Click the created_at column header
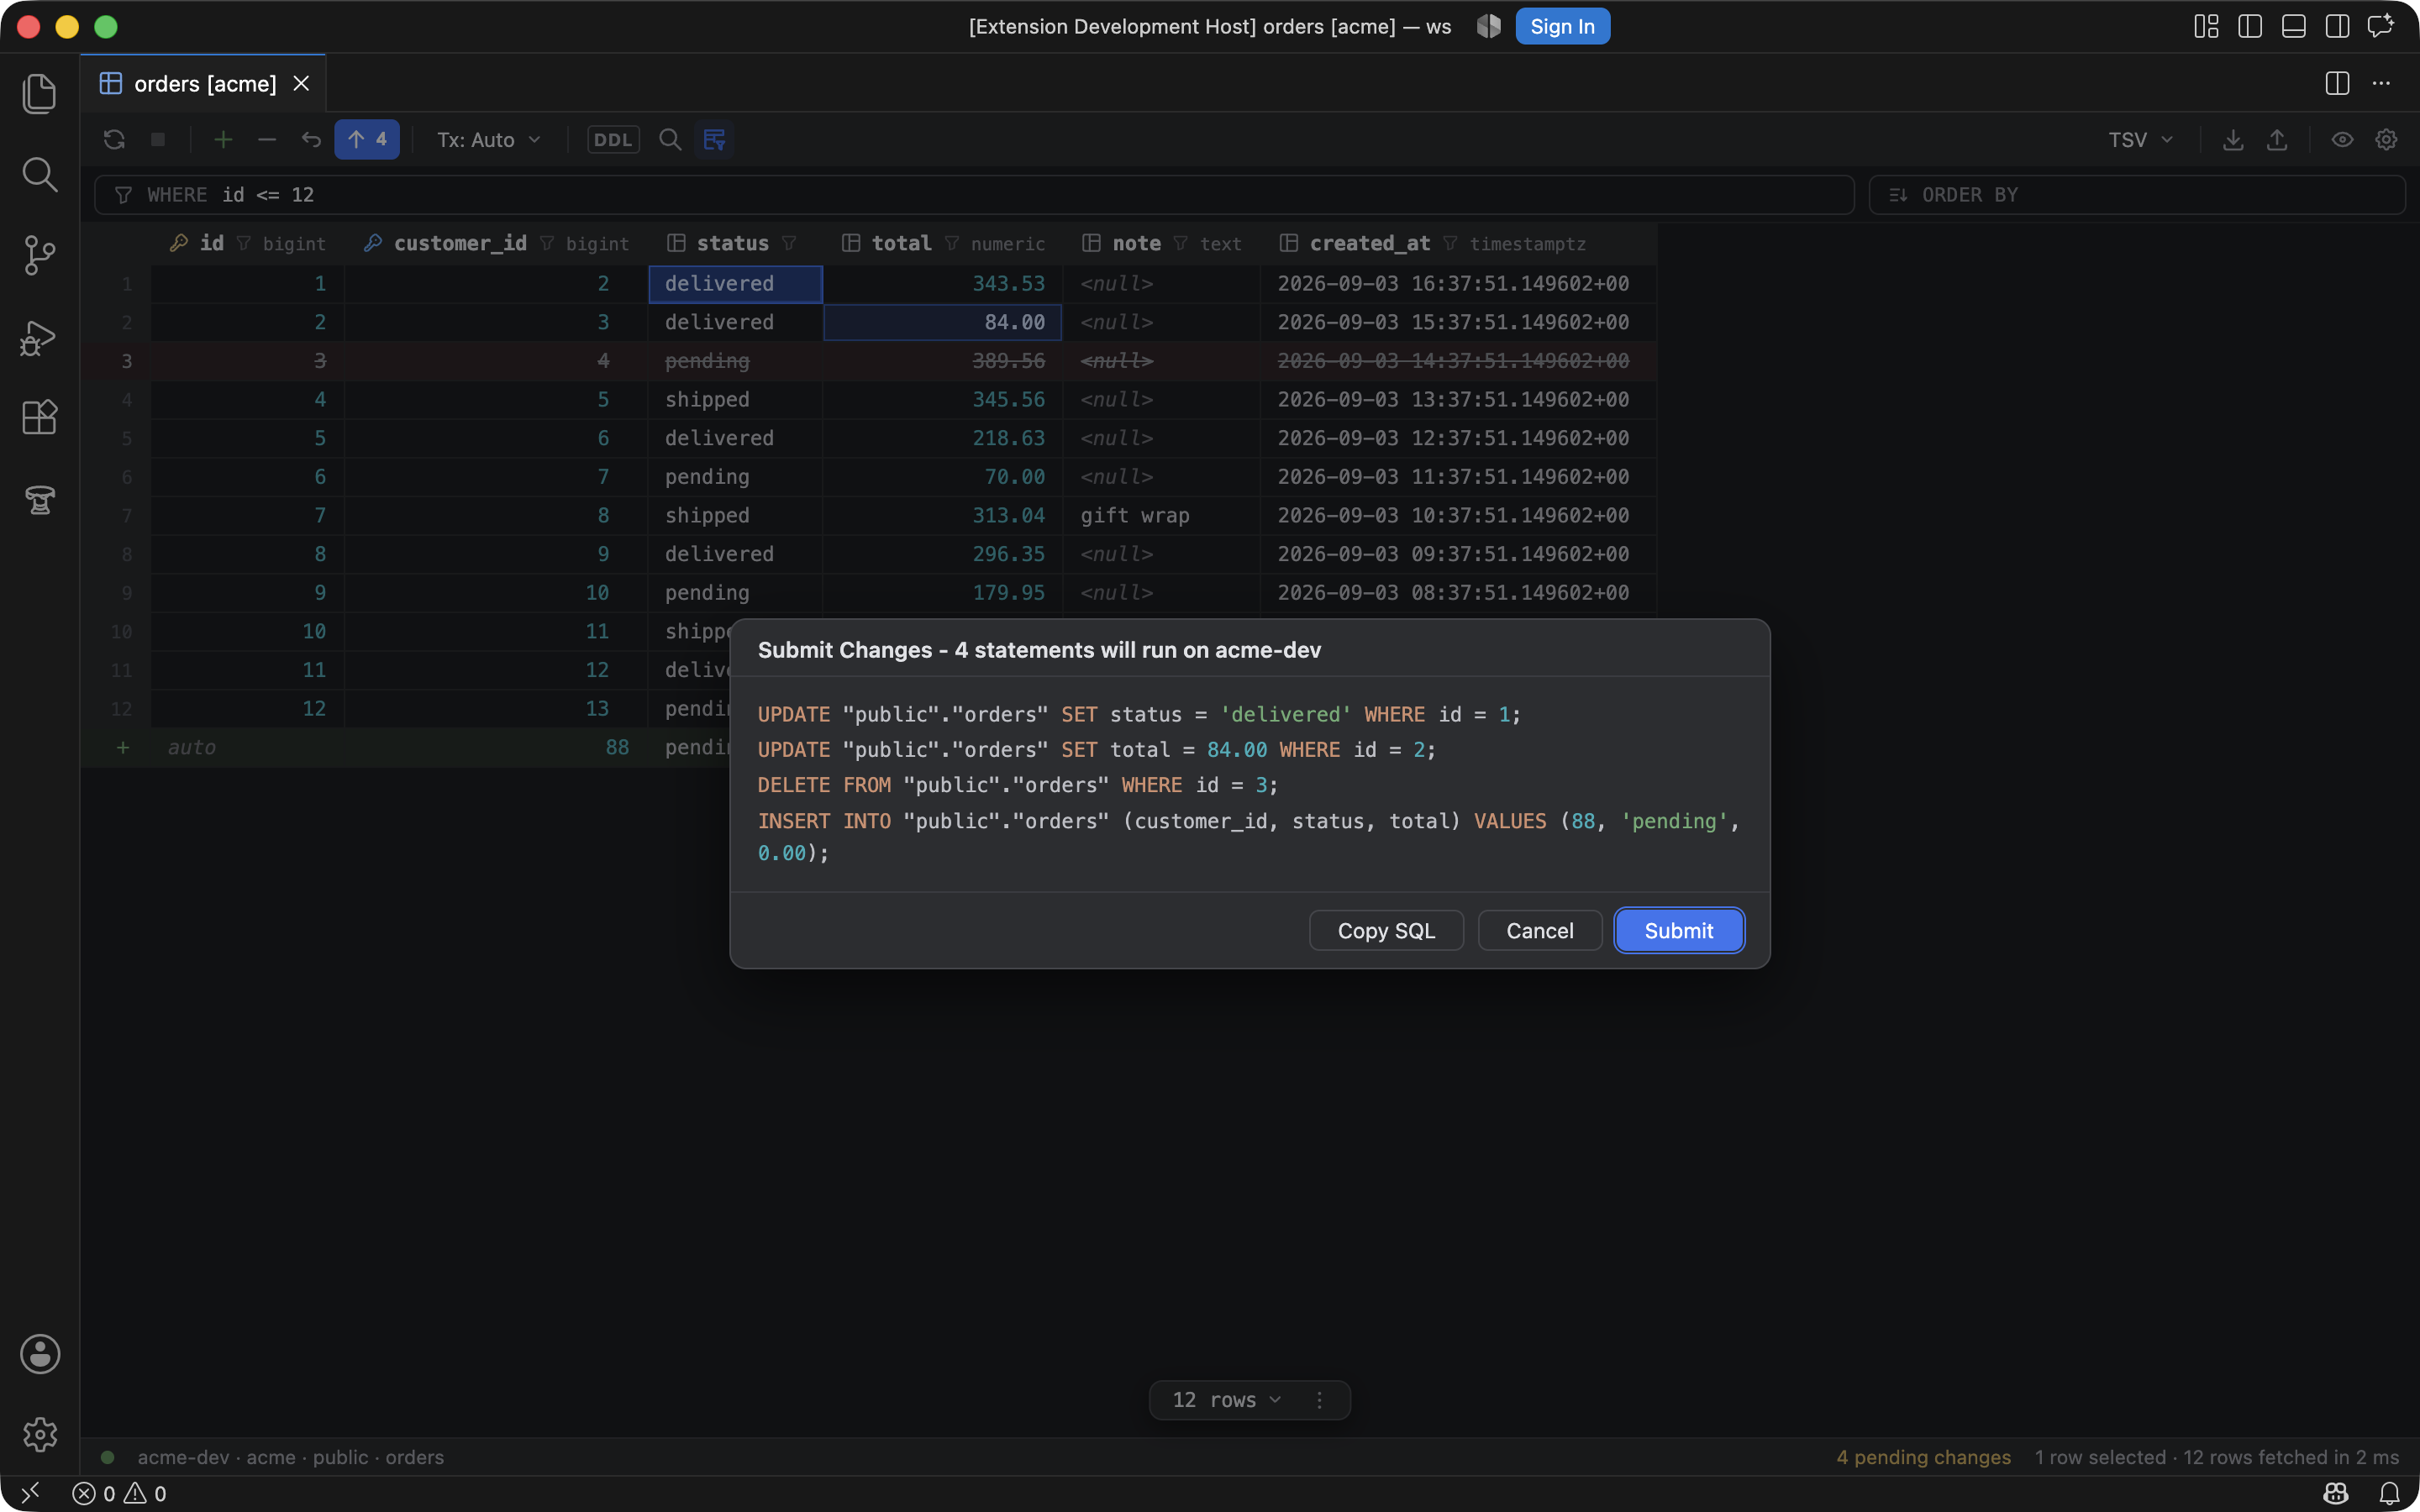2420x1512 pixels. click(x=1458, y=243)
